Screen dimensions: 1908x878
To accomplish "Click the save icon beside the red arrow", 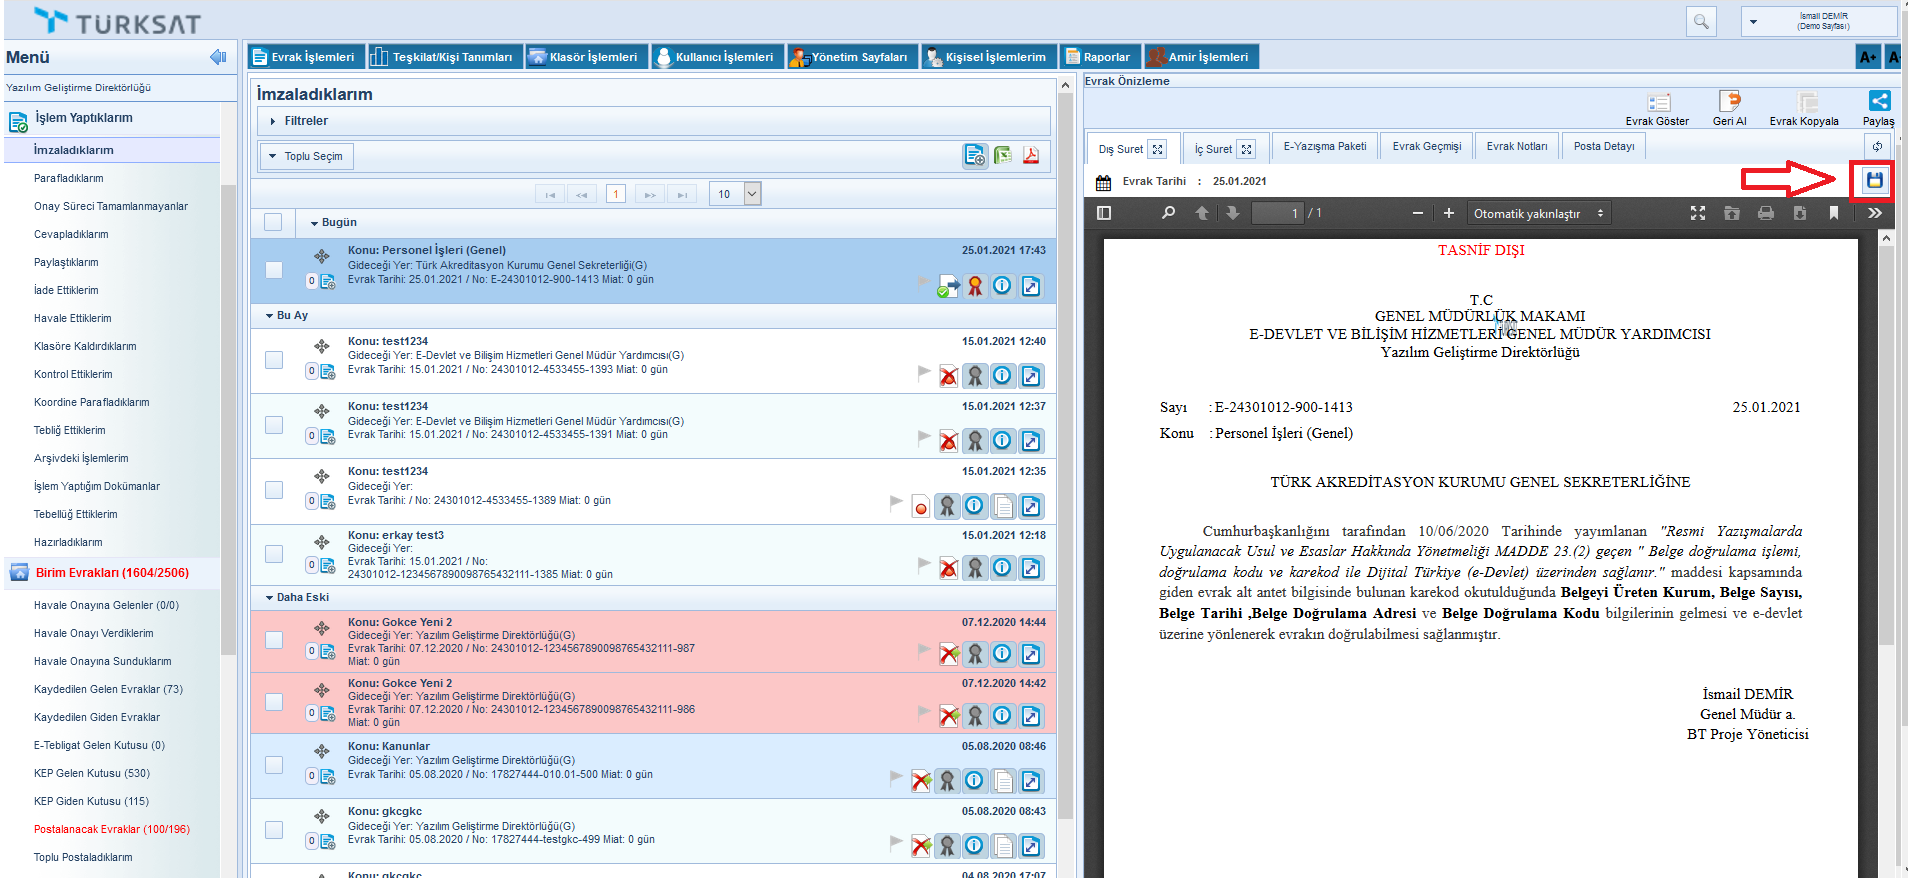I will (x=1874, y=181).
